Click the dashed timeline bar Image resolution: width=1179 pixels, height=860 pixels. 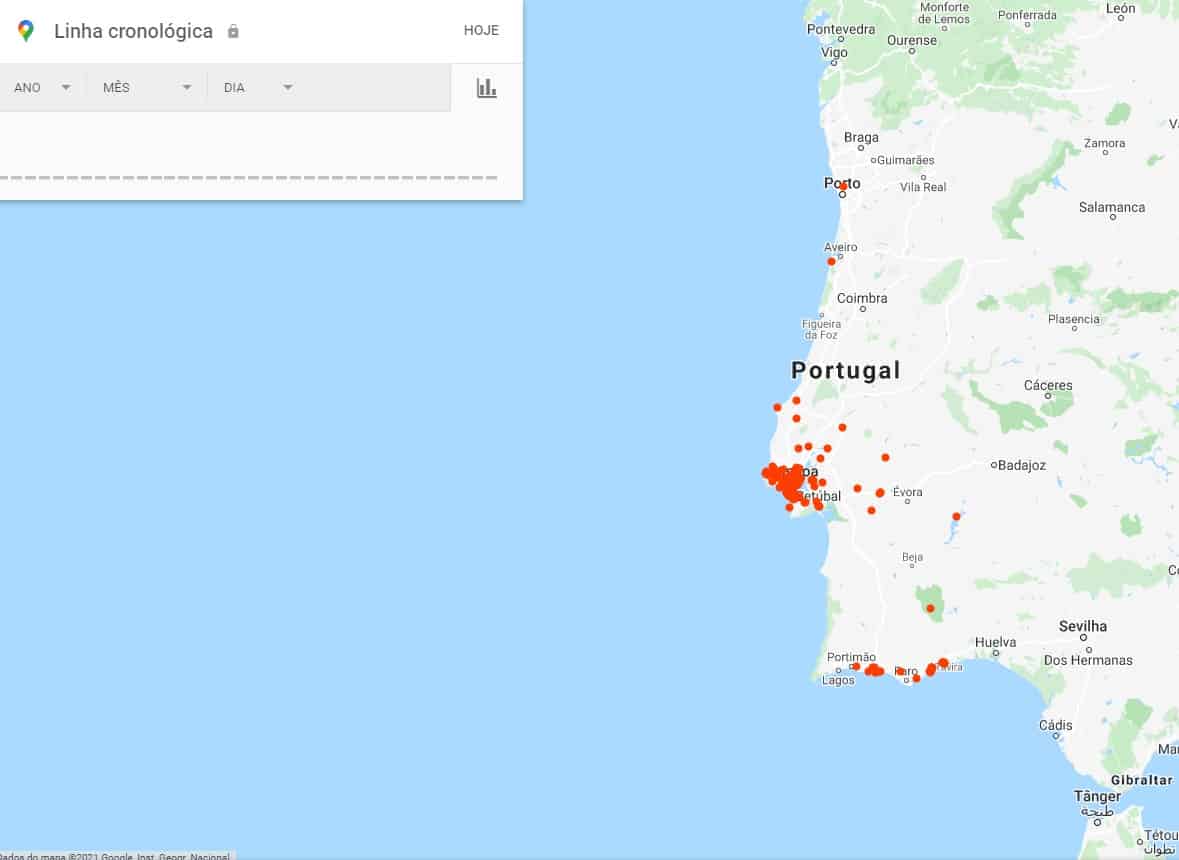point(248,178)
